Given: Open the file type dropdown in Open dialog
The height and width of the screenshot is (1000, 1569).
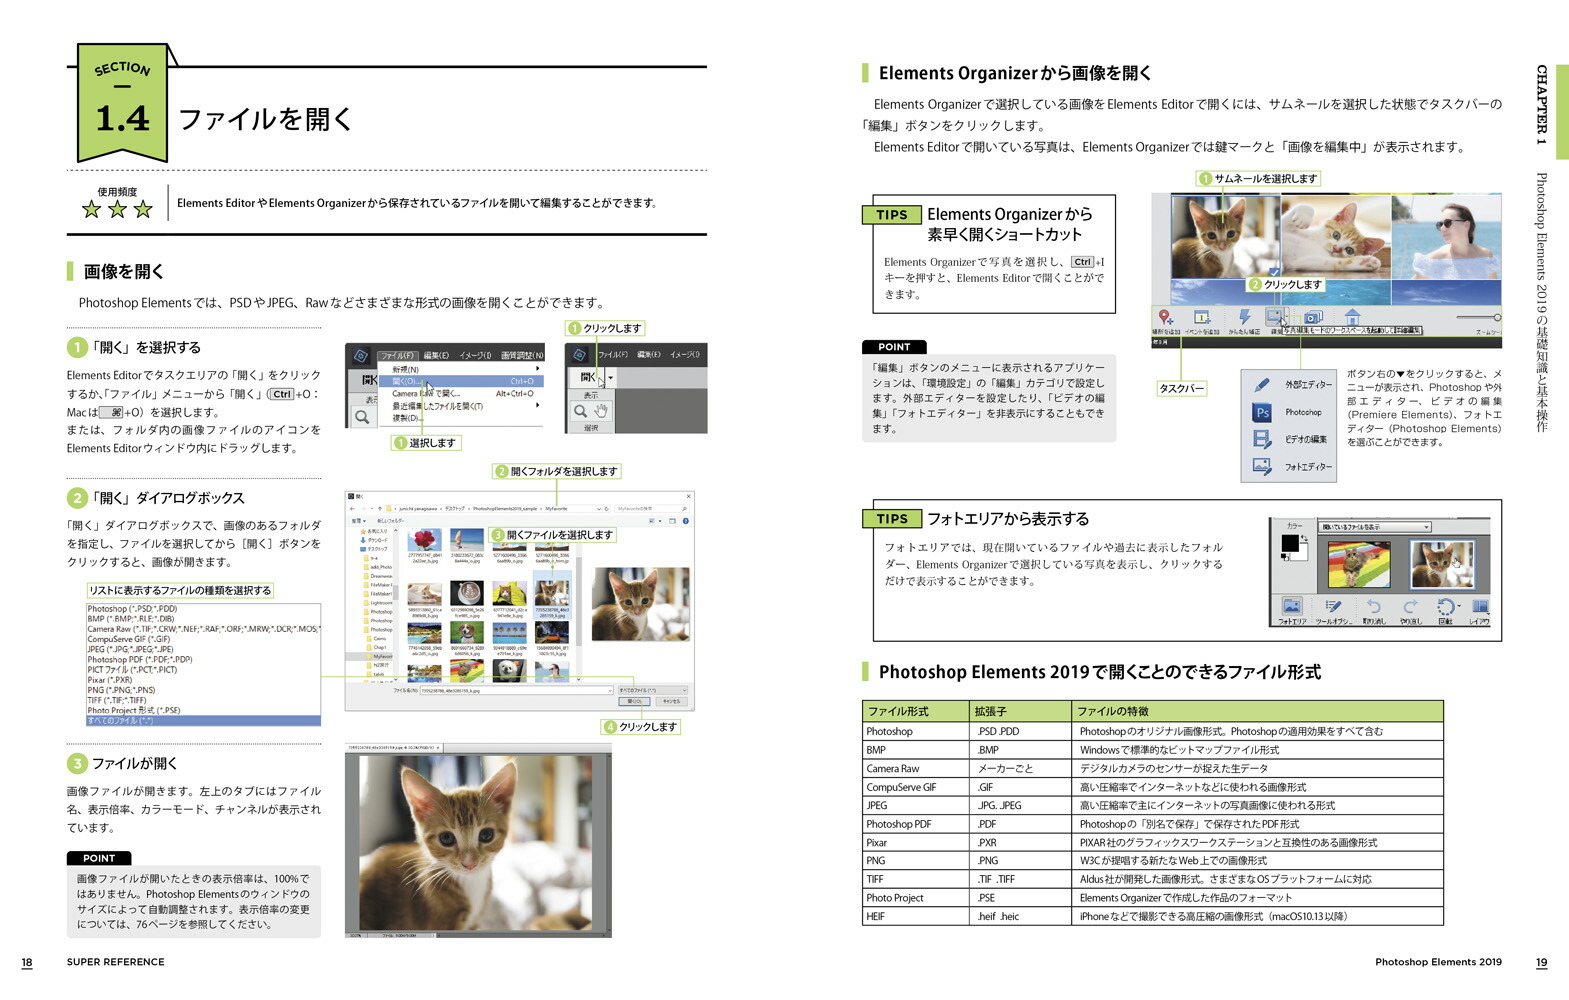Looking at the screenshot, I should (653, 690).
